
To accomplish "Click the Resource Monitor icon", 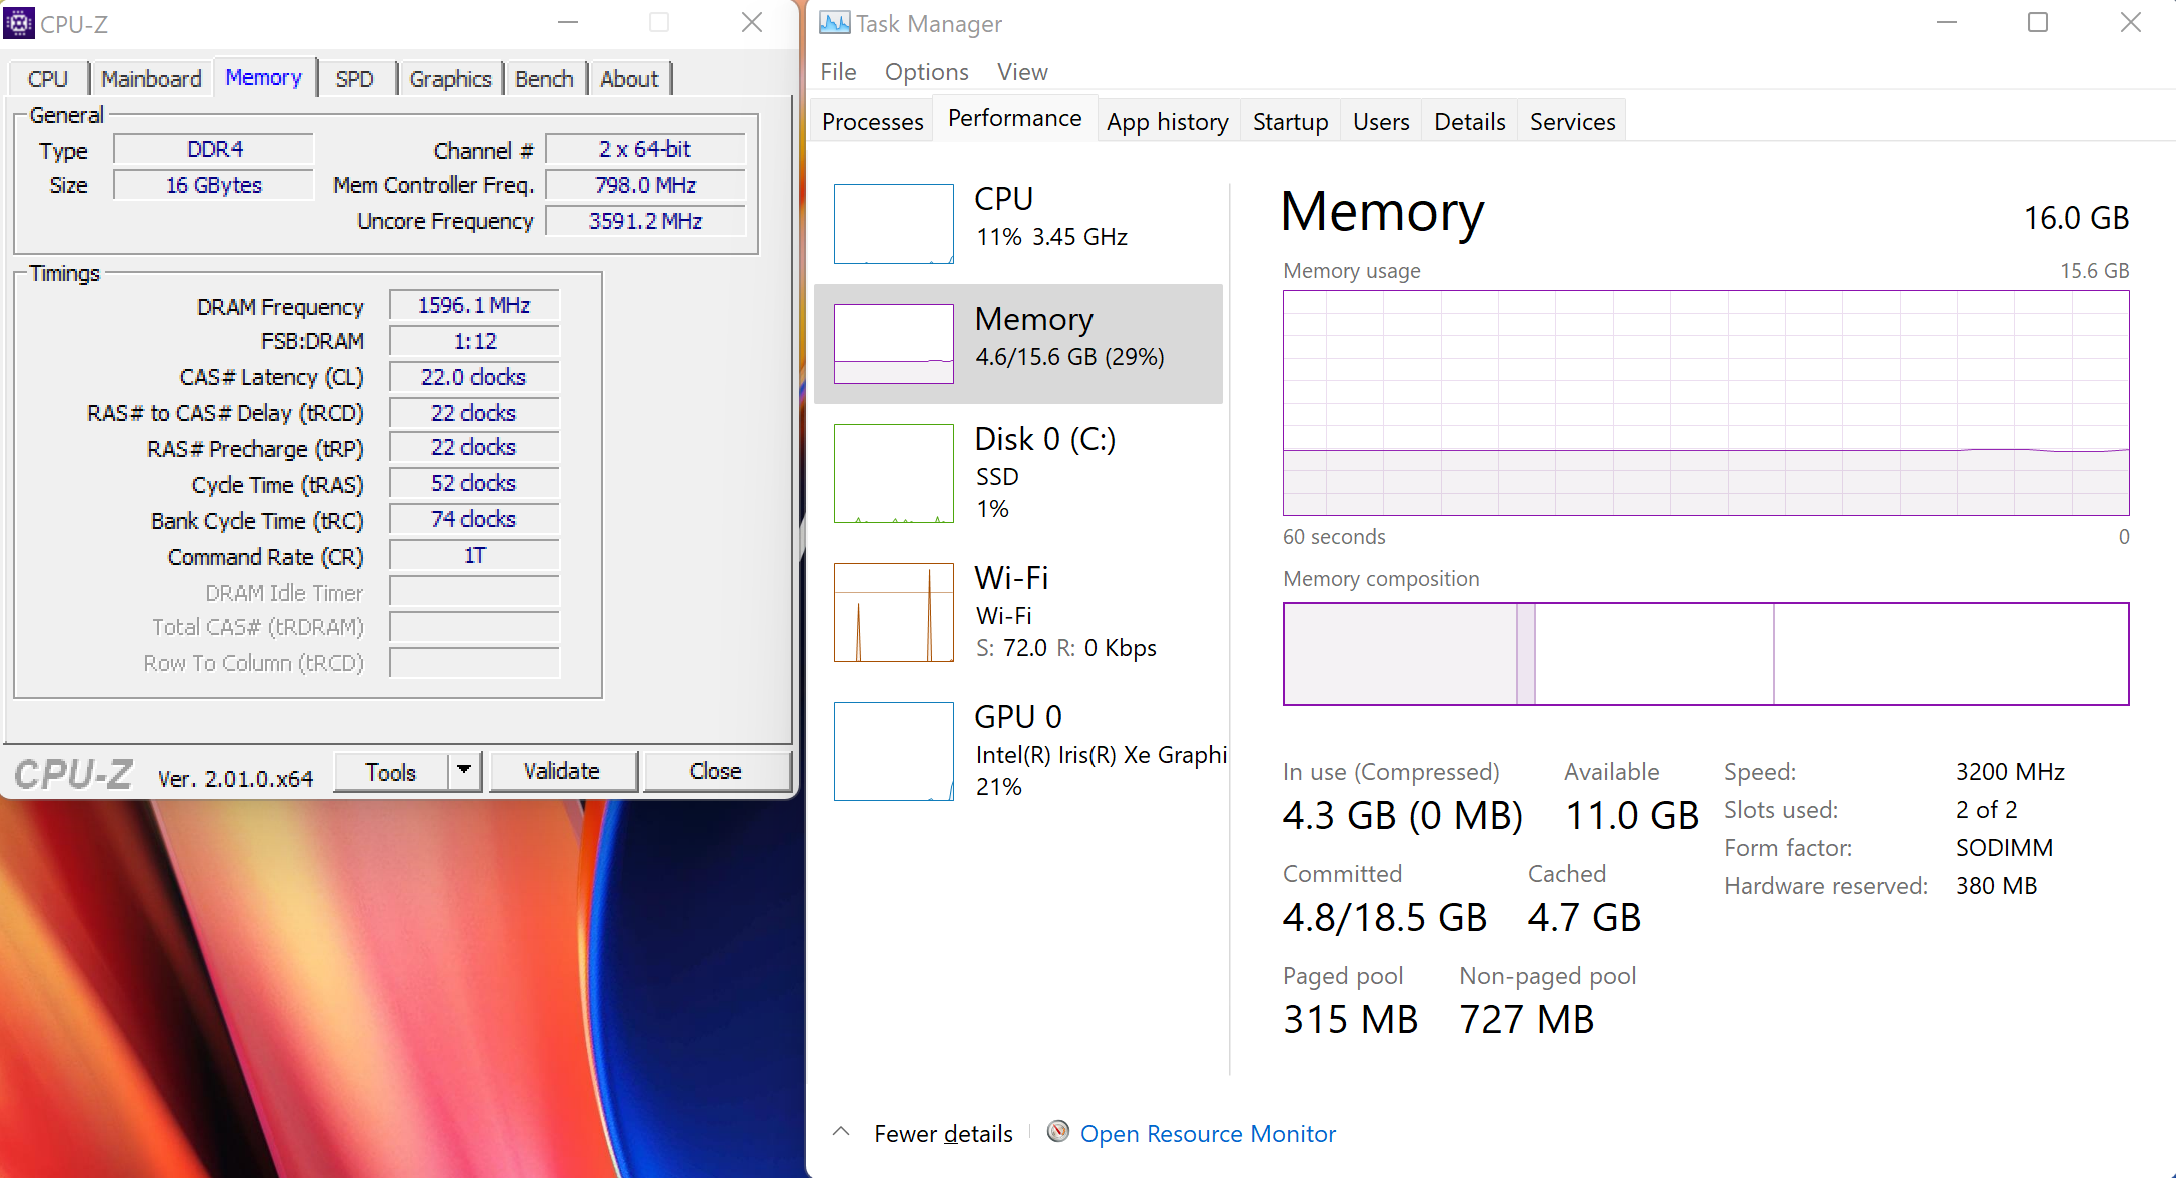I will coord(1057,1131).
